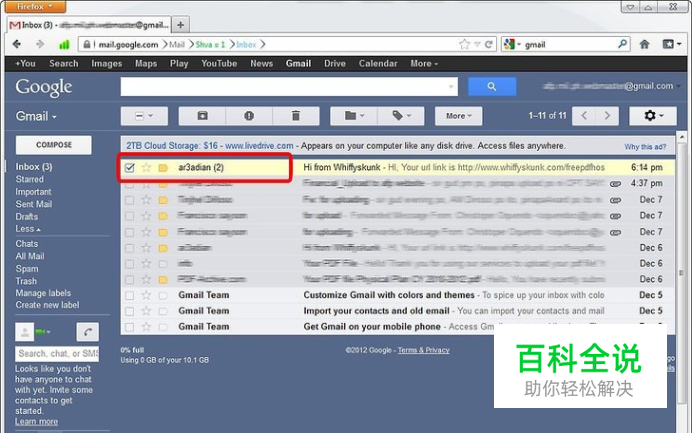692x433 pixels.
Task: Click +You in the Google bar
Action: pyautogui.click(x=25, y=64)
